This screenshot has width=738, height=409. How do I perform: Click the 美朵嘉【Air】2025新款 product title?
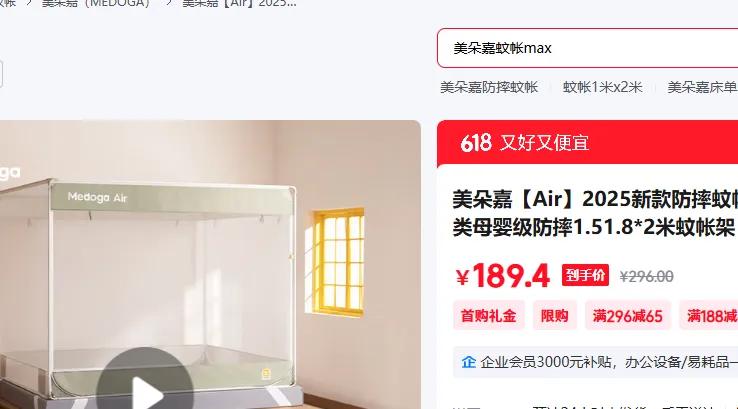(x=595, y=214)
